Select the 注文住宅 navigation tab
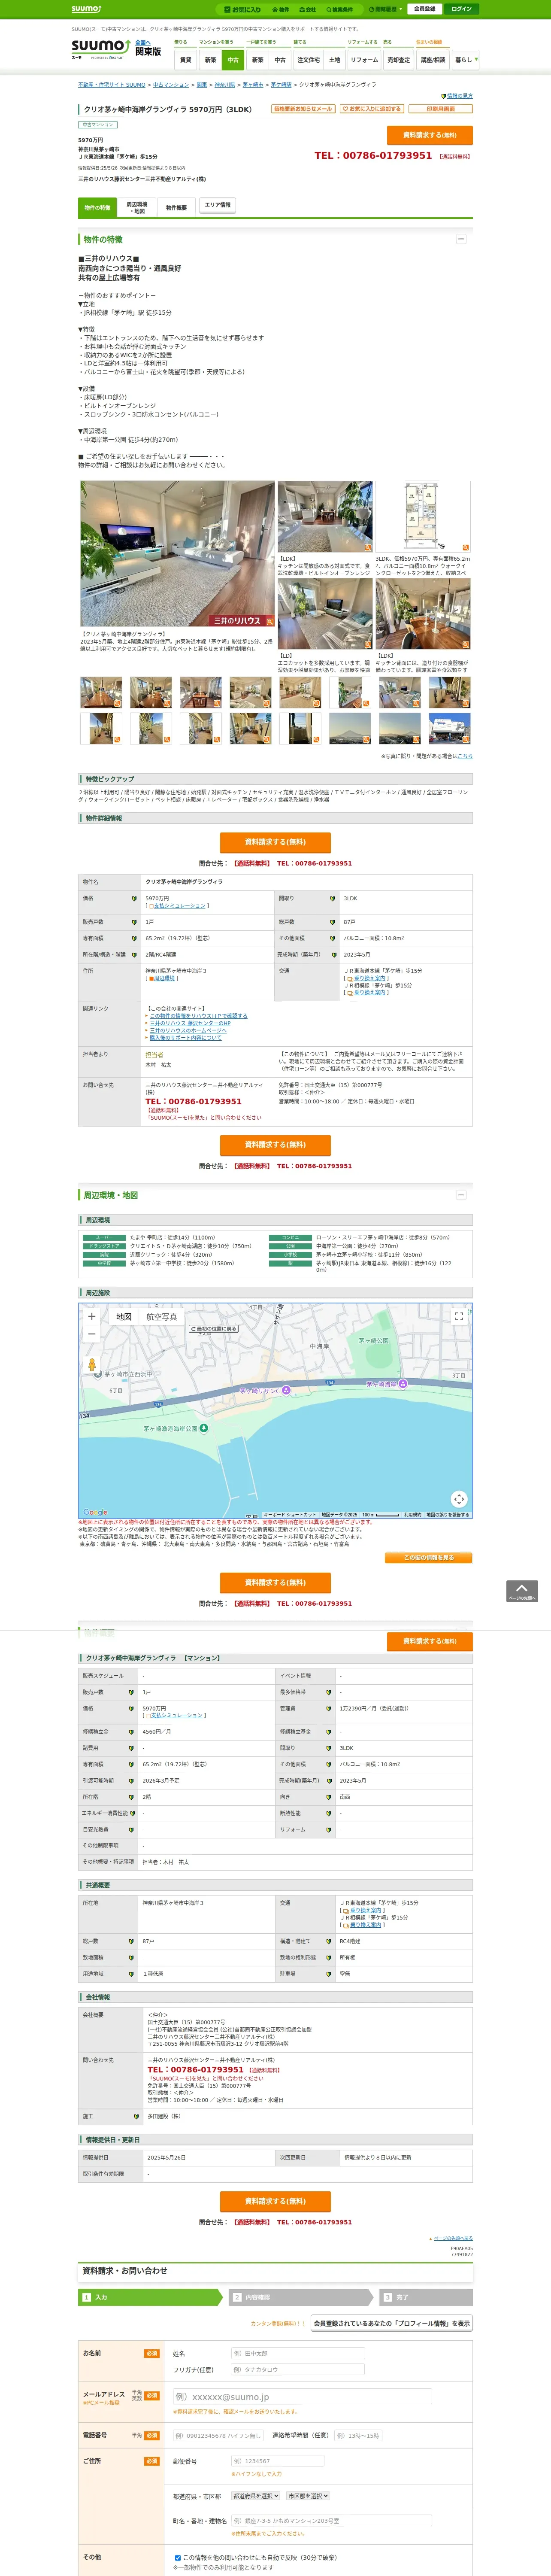 (x=308, y=60)
